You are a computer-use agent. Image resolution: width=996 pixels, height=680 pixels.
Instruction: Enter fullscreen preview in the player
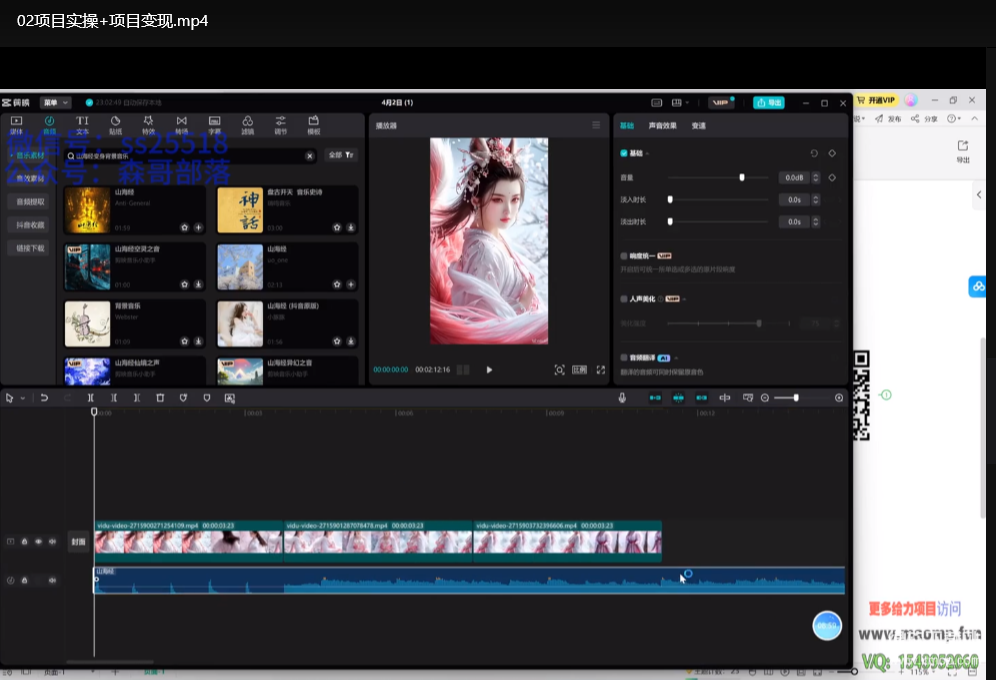coord(600,370)
